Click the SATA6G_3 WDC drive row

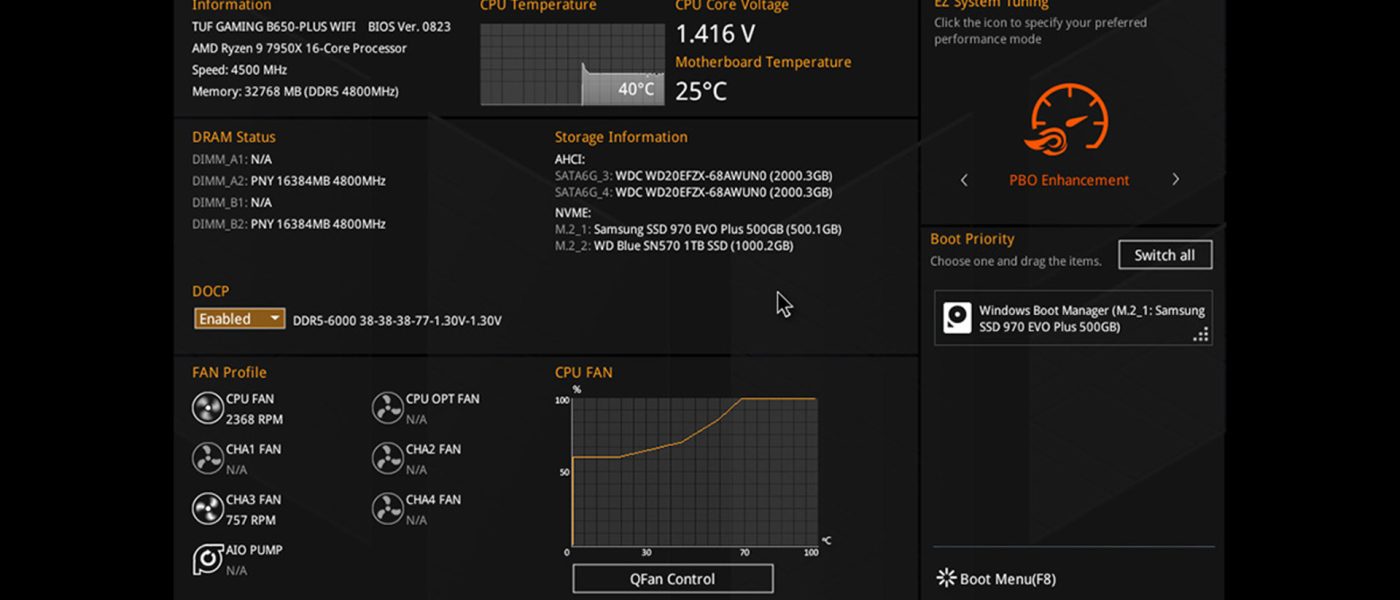tap(694, 176)
